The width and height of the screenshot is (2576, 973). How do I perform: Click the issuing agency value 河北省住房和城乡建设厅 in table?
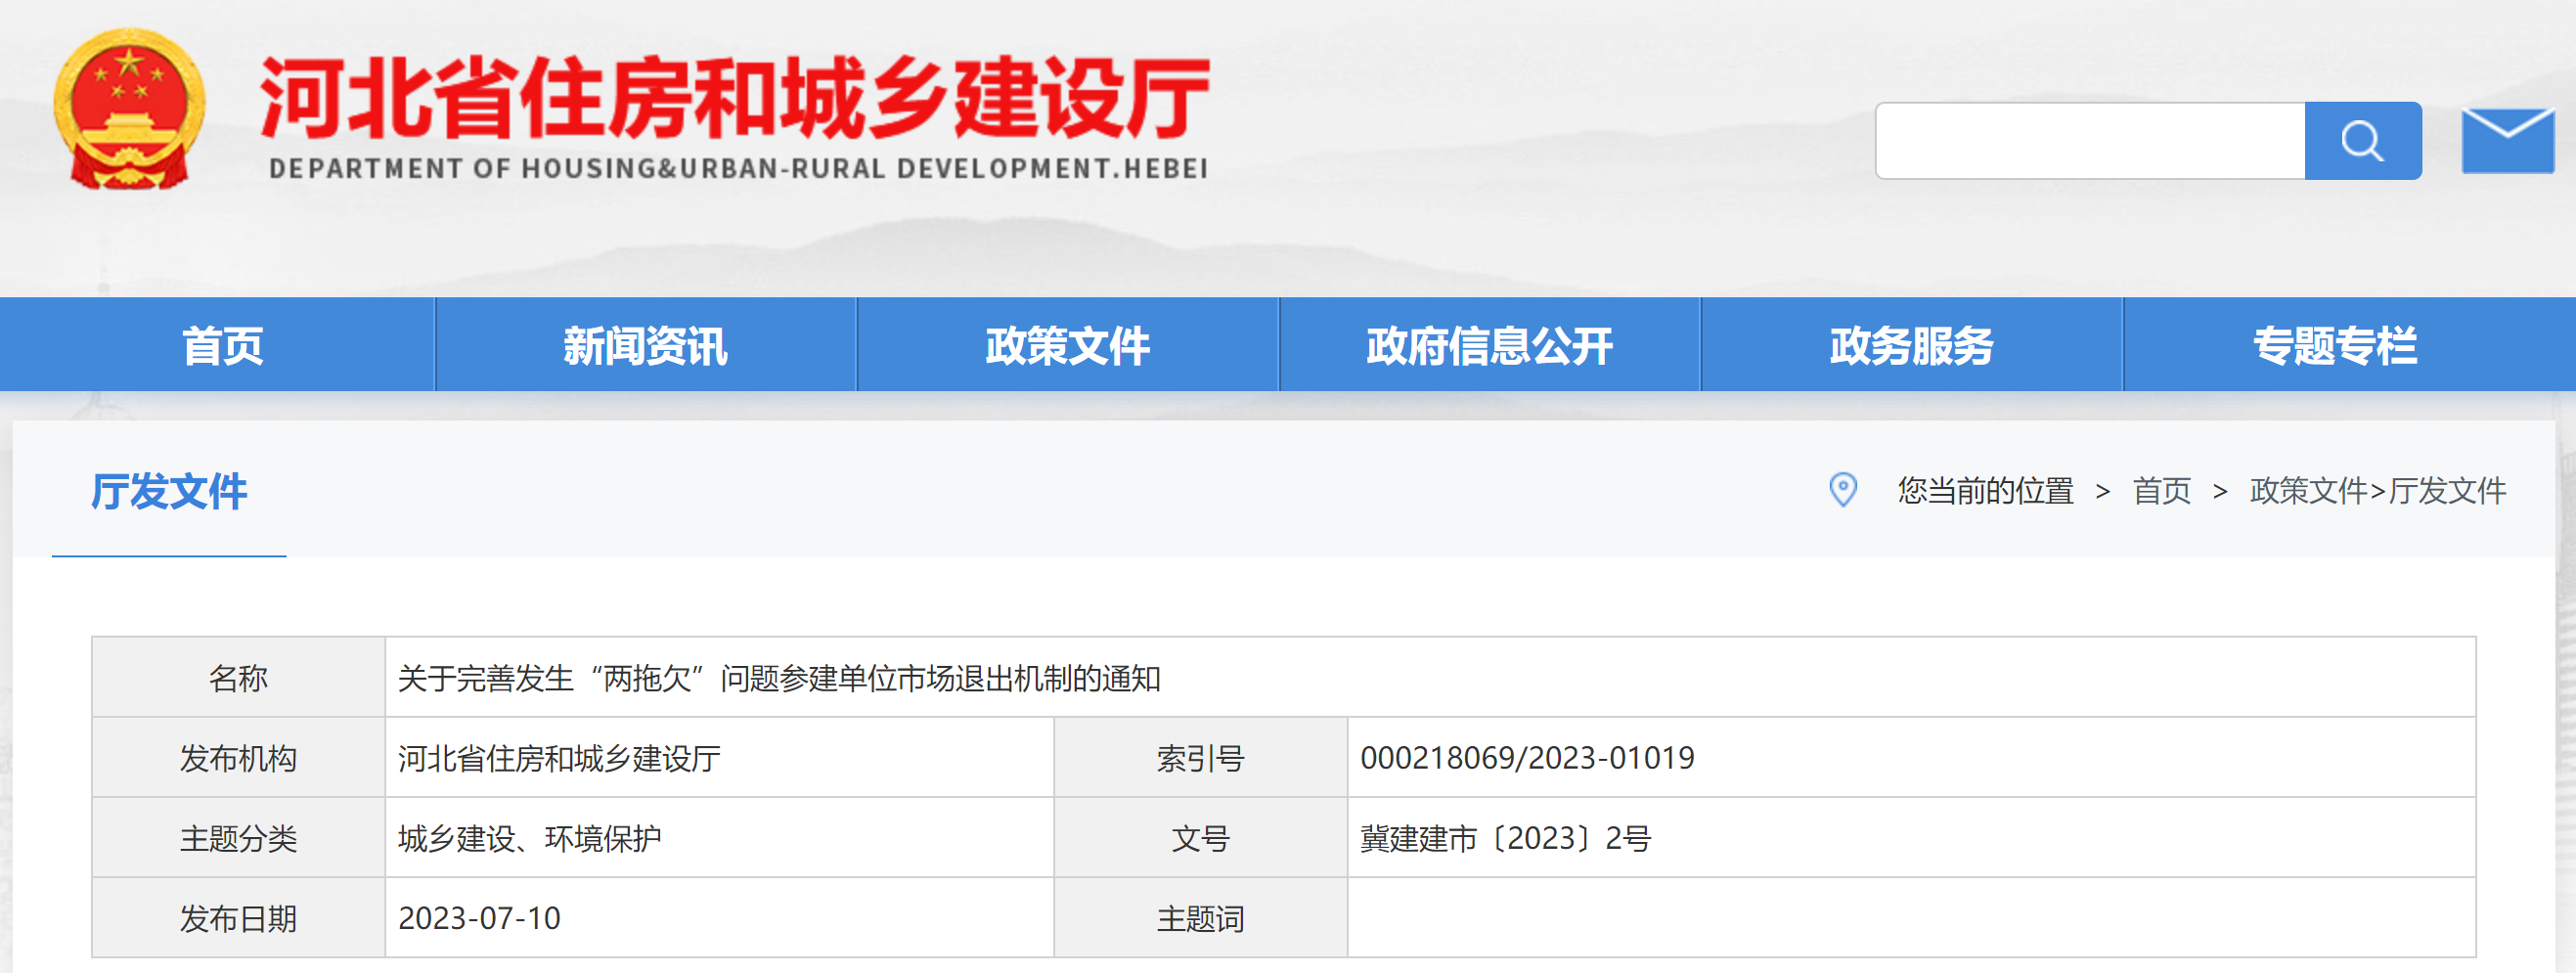click(559, 759)
